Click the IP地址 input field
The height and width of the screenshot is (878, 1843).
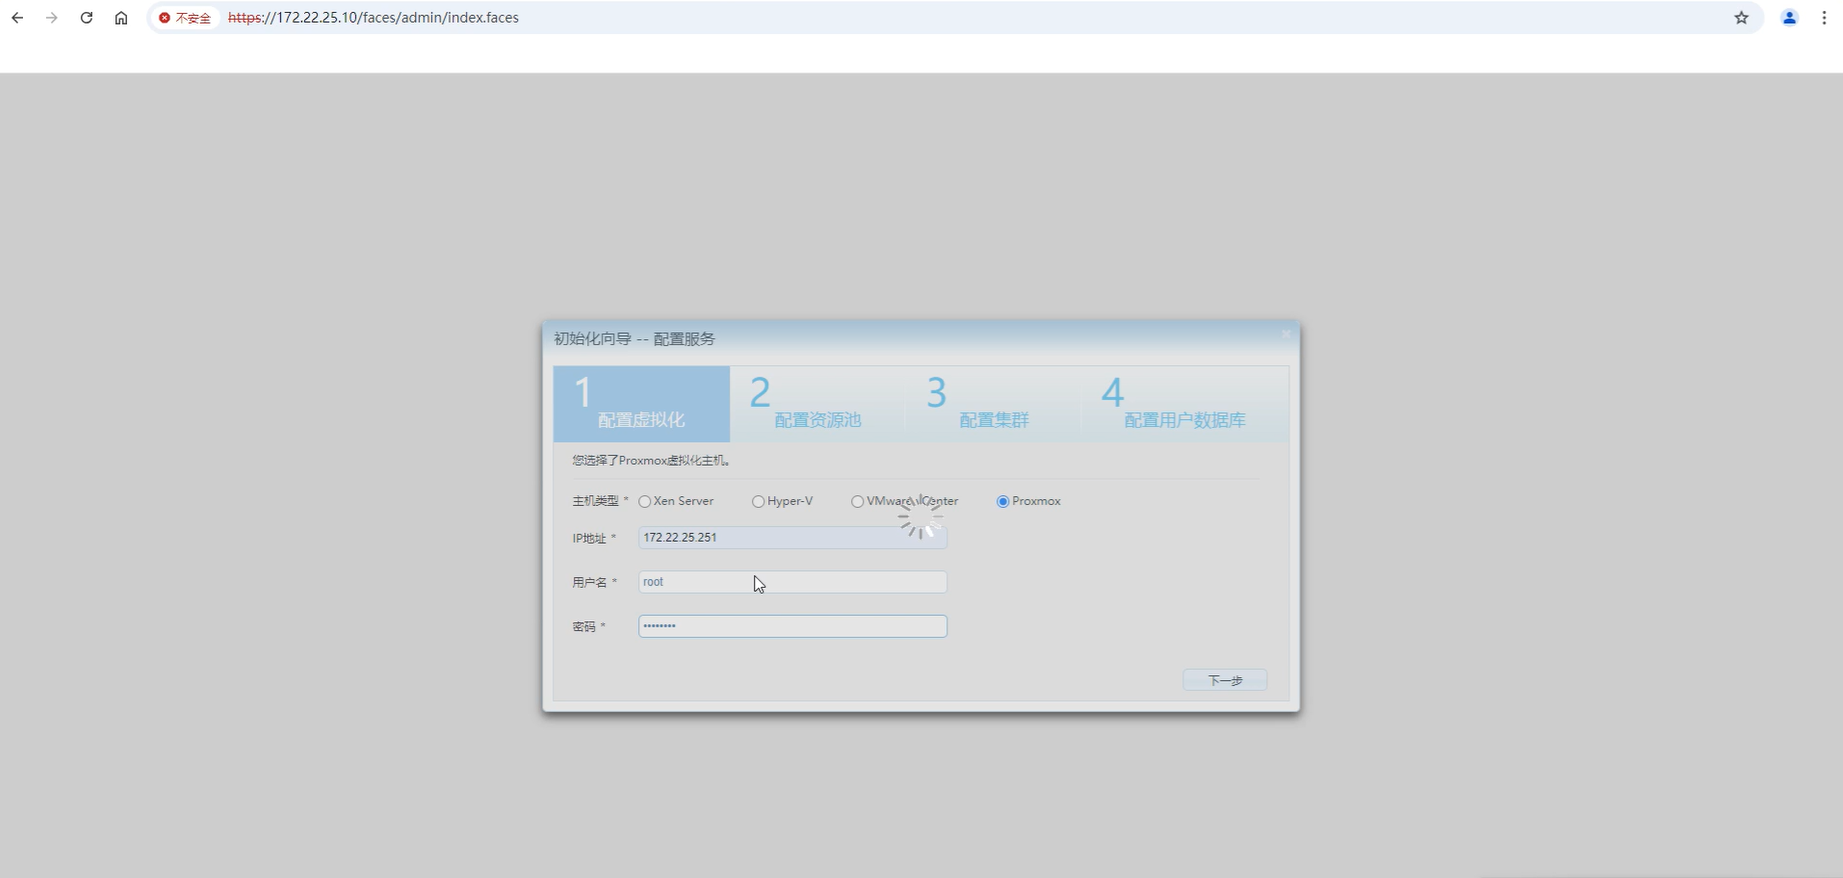point(792,538)
